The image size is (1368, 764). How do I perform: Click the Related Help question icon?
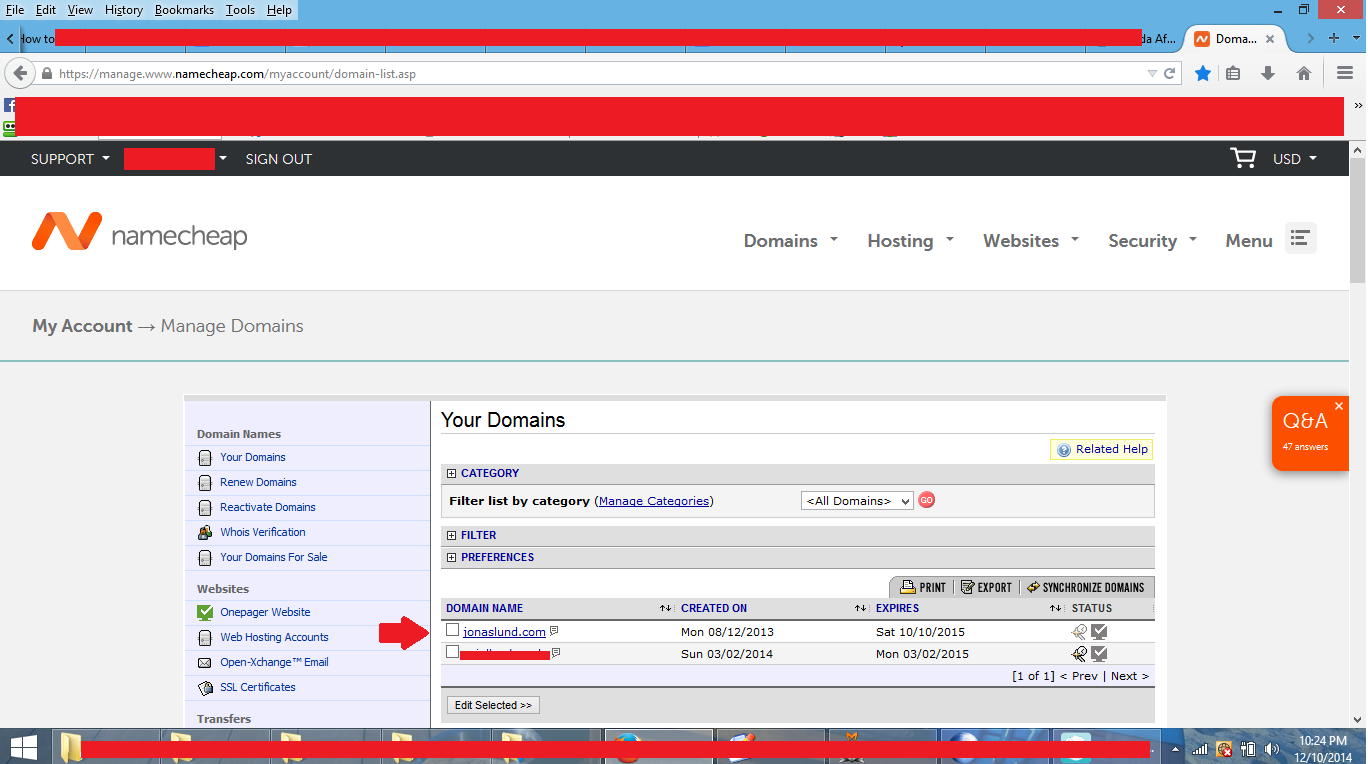click(x=1064, y=450)
